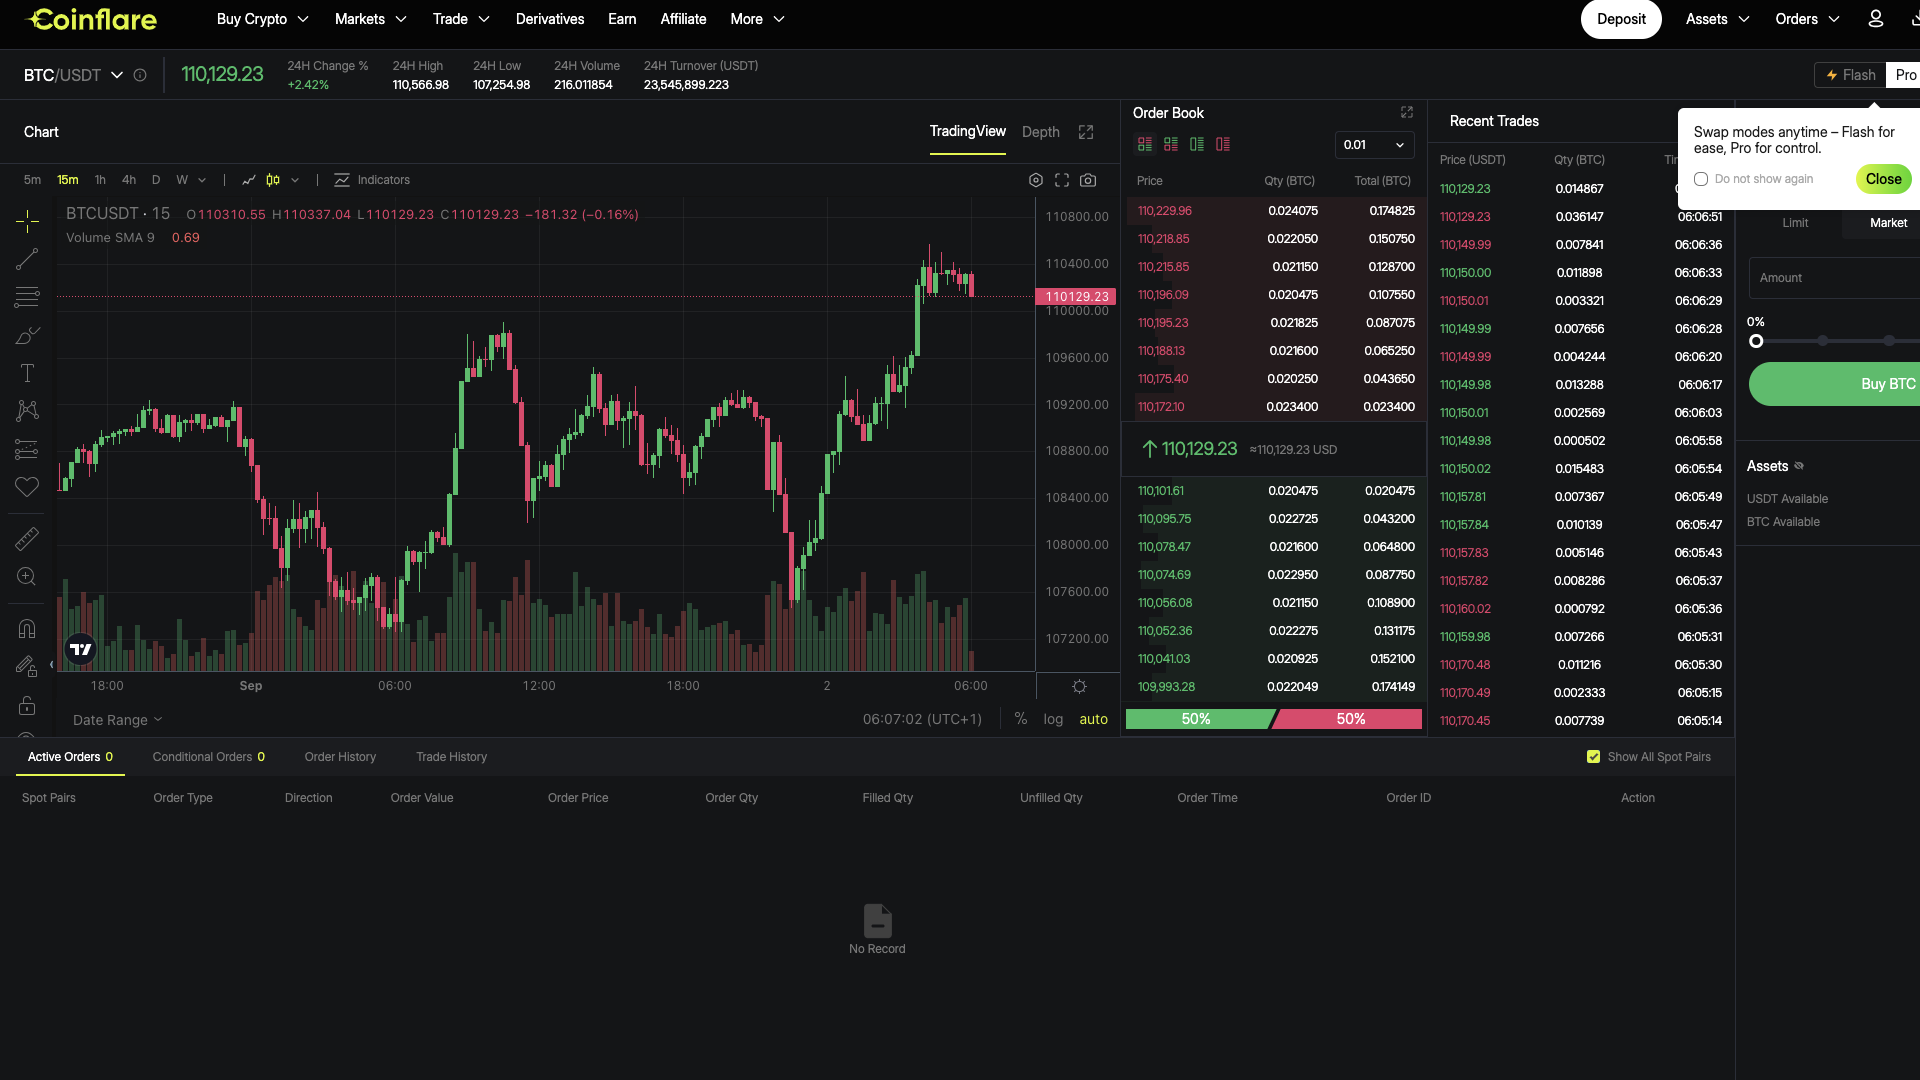Open the Fibonacci retracement tool
This screenshot has width=1920, height=1080.
pyautogui.click(x=27, y=297)
